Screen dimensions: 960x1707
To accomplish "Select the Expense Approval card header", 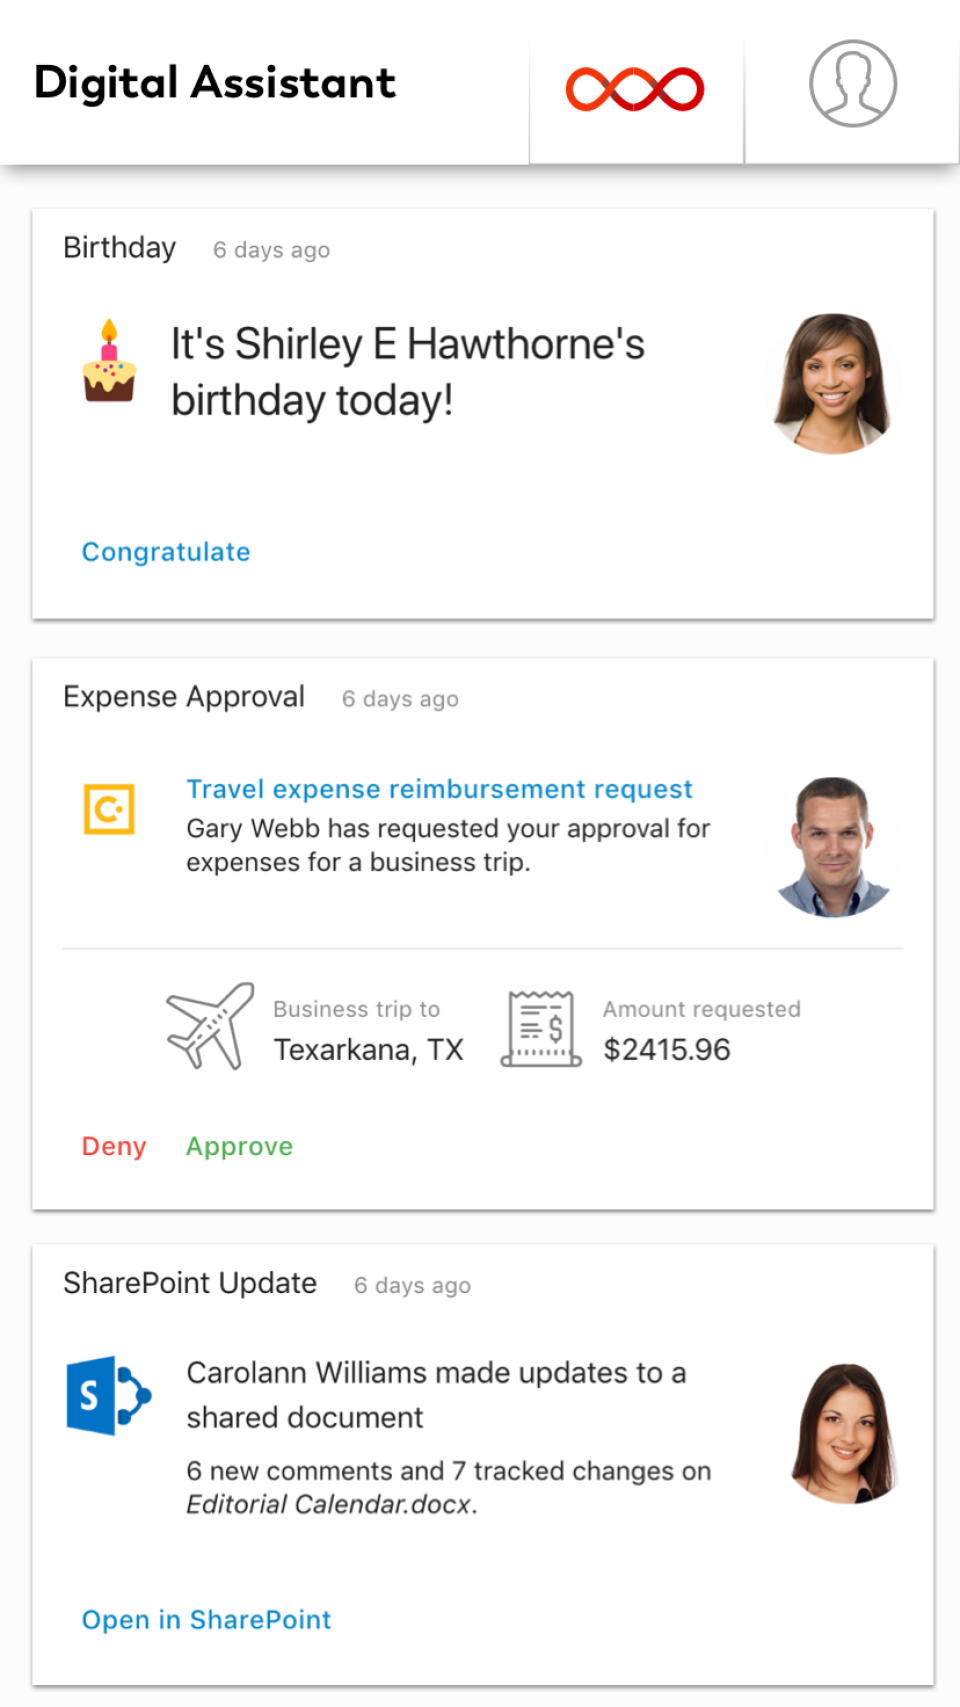I will (184, 696).
